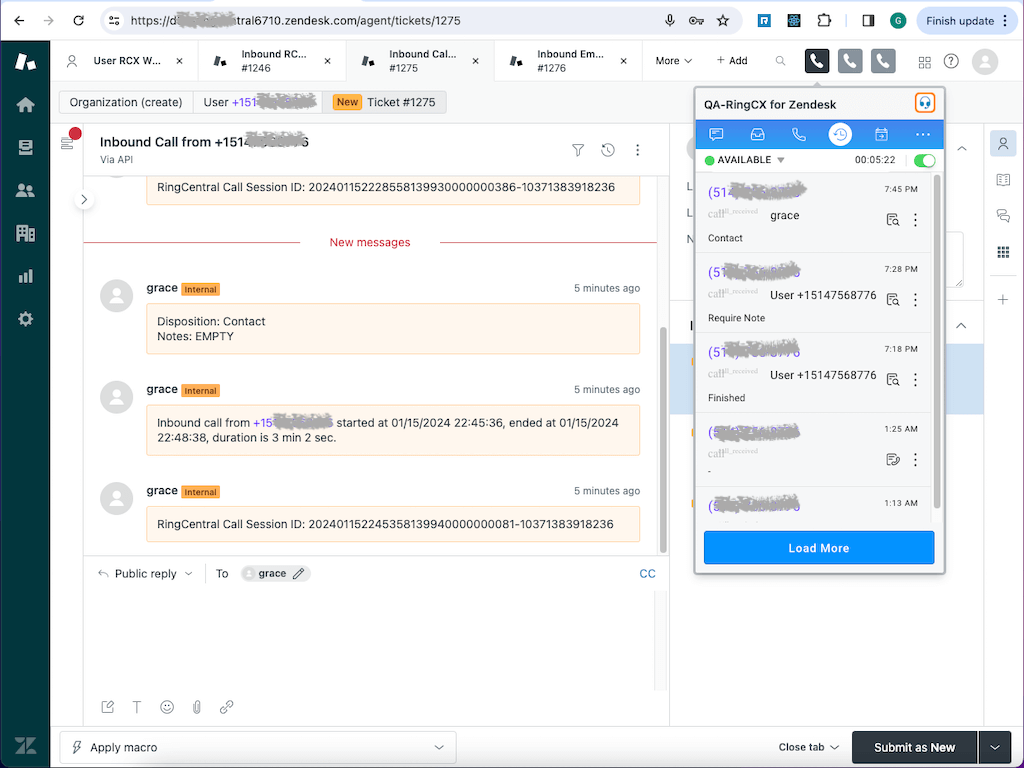Toggle the green availability switch
The image size is (1024, 768).
point(922,160)
